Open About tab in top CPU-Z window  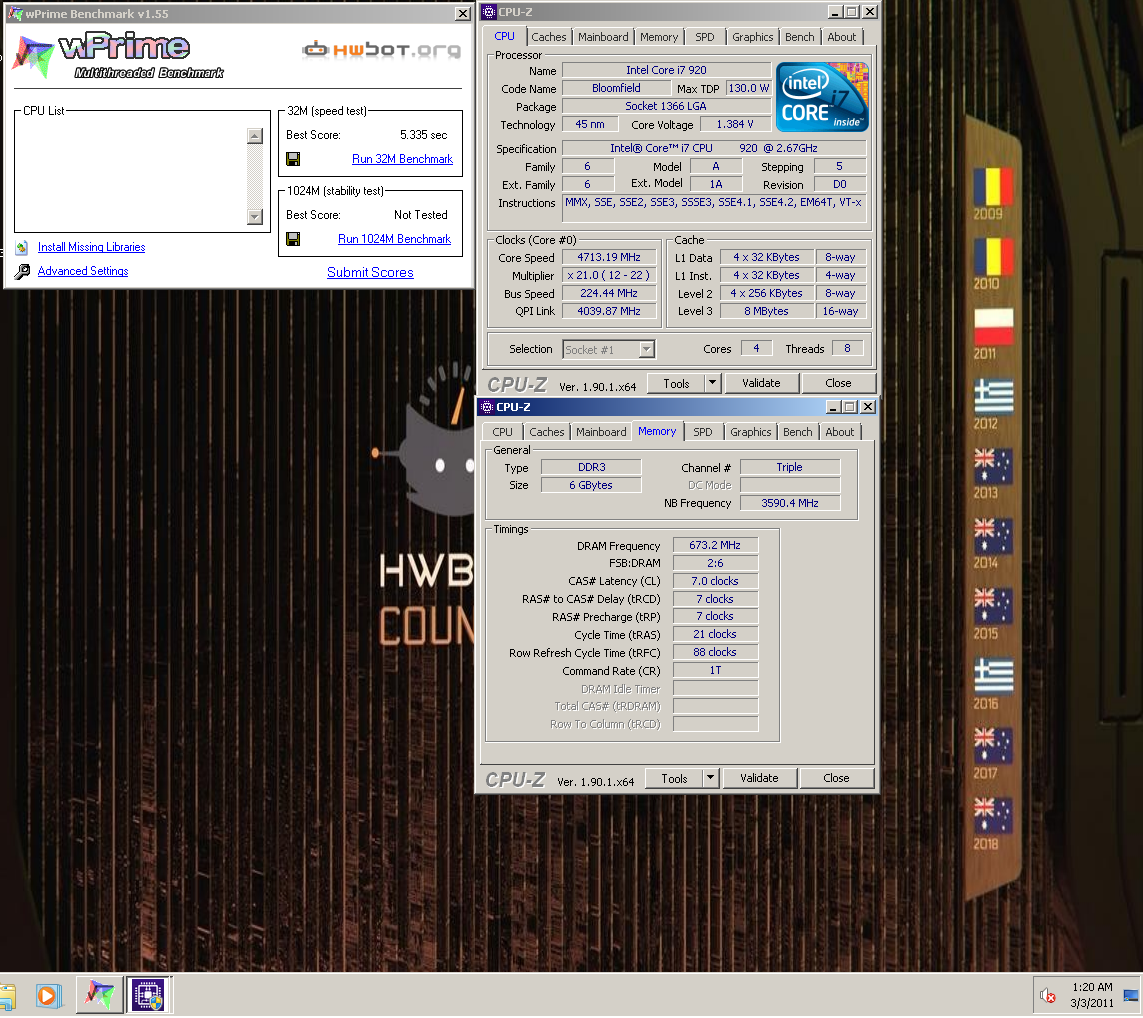pos(841,37)
